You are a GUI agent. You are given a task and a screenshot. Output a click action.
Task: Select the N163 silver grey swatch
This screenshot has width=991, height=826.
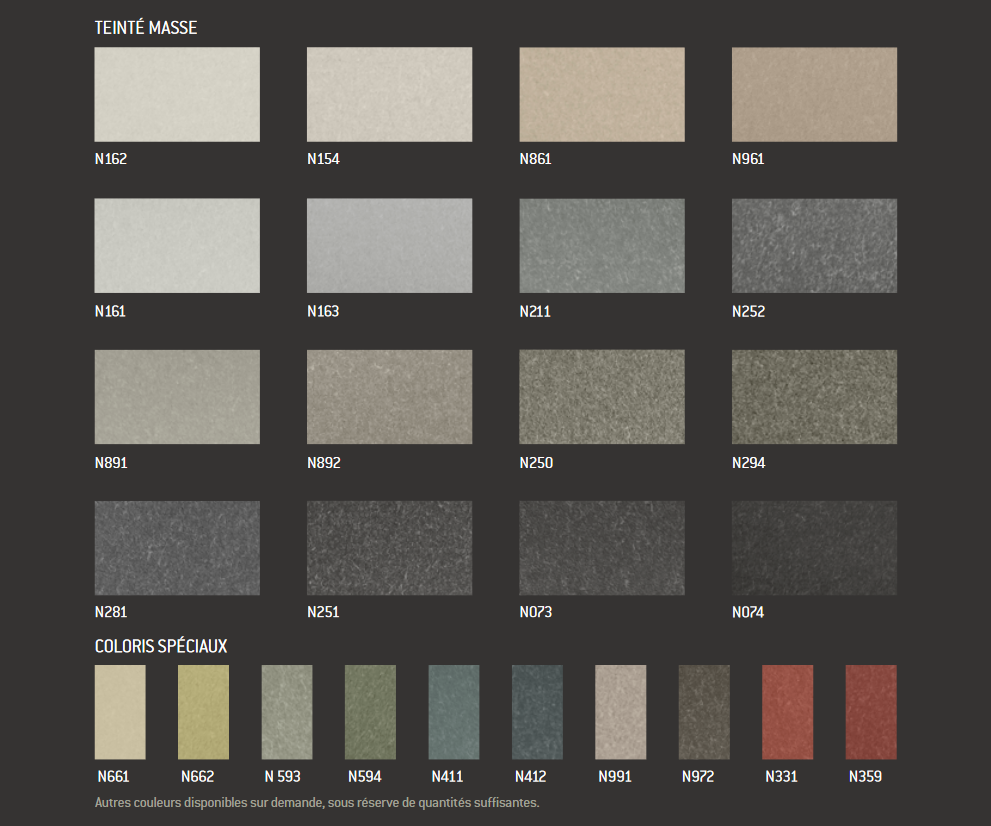[389, 245]
